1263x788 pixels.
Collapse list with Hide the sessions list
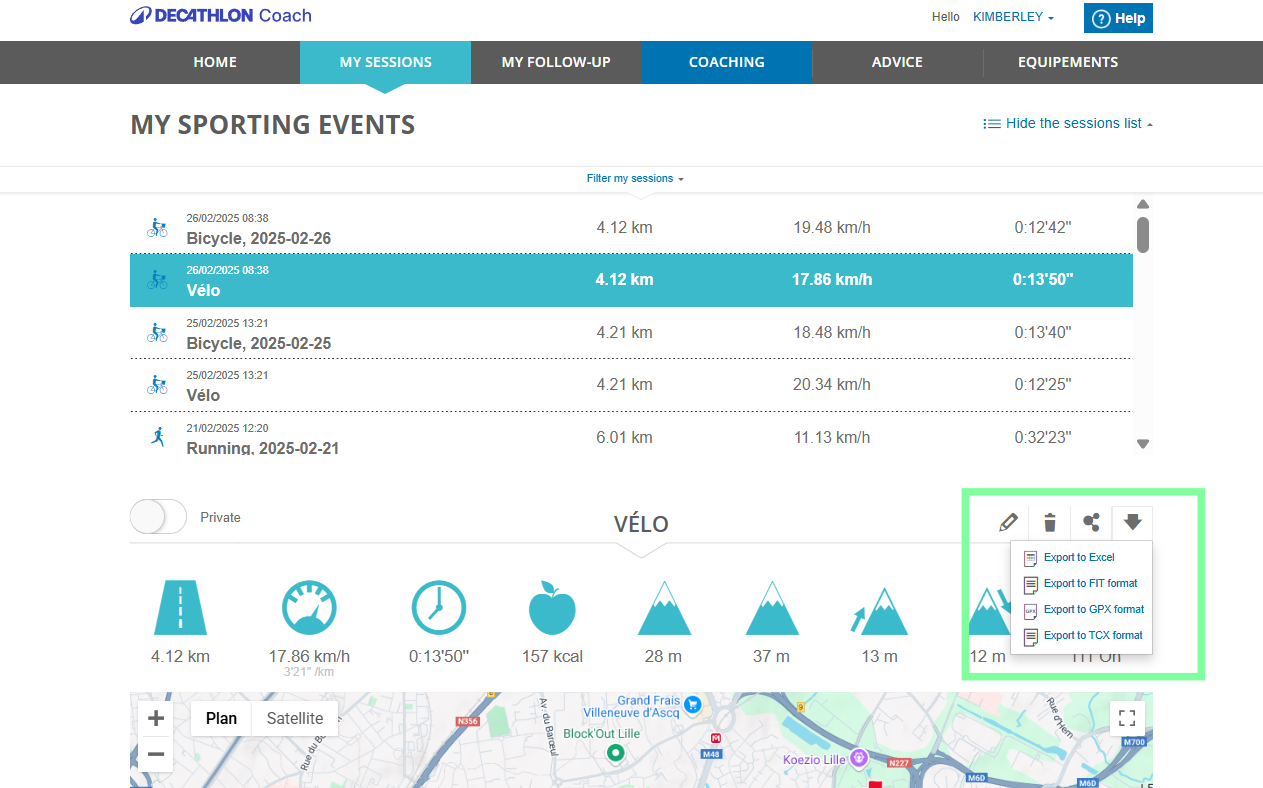(1068, 124)
